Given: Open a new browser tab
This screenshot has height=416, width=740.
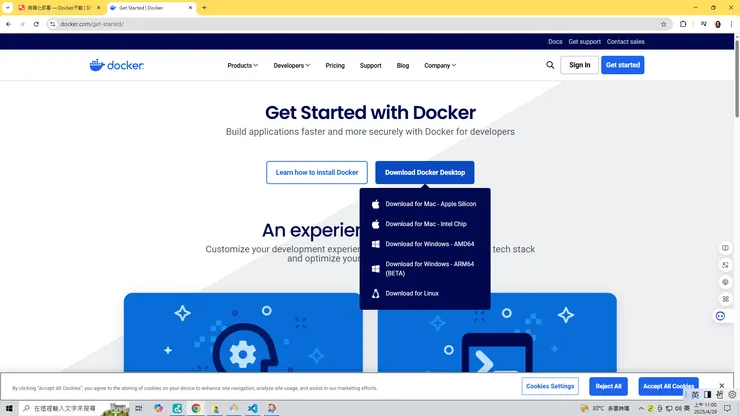Looking at the screenshot, I should [204, 8].
